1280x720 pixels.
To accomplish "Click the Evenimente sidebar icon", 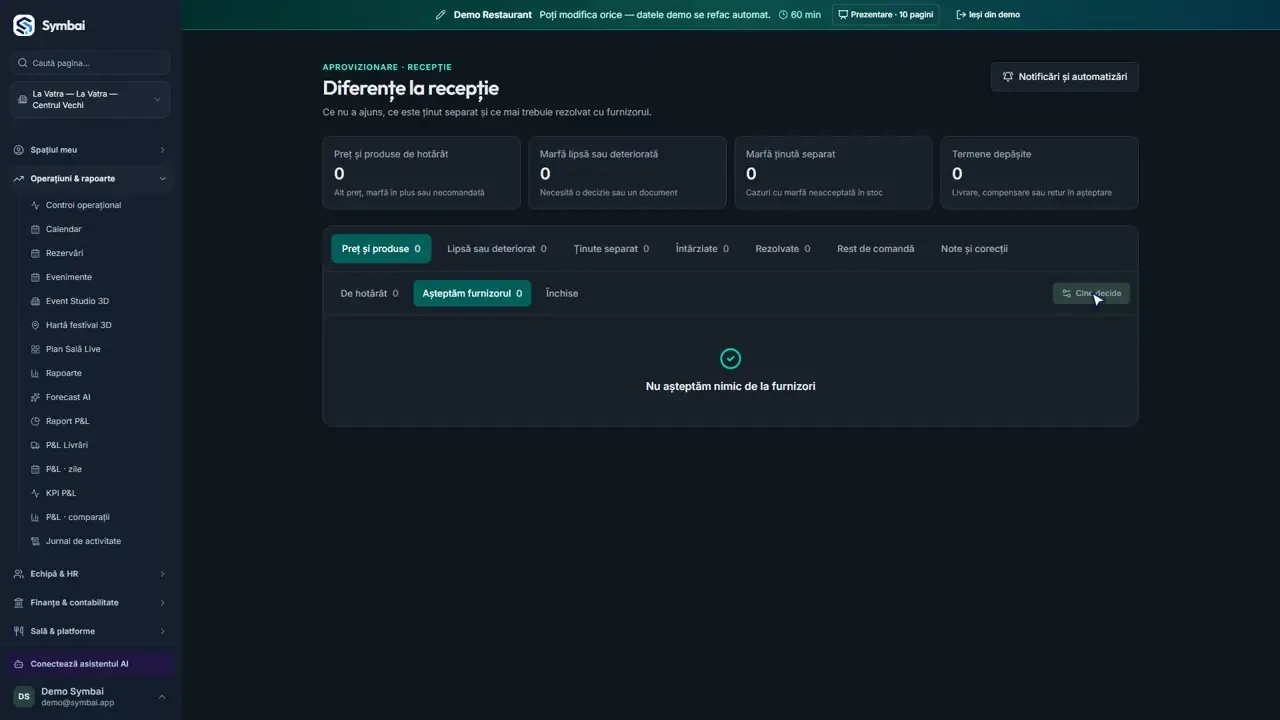I will (36, 277).
